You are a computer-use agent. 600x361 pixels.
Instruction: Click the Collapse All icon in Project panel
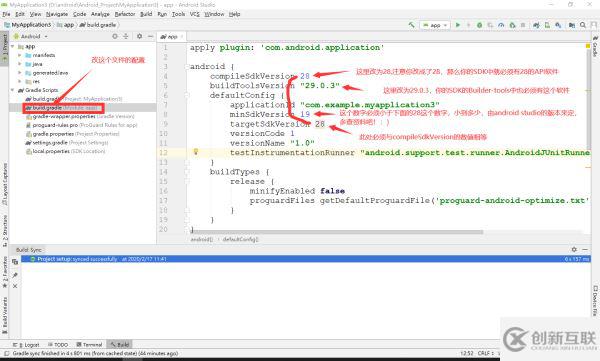pyautogui.click(x=126, y=36)
